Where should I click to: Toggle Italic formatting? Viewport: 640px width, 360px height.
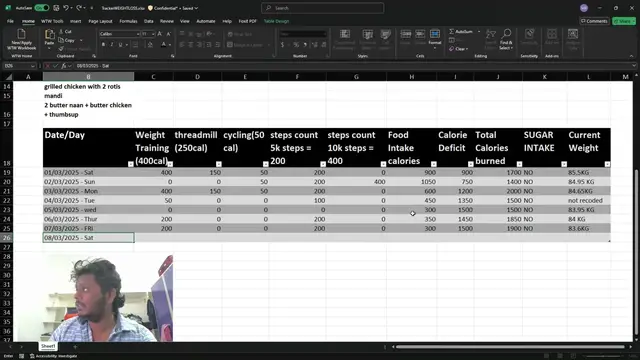tap(111, 44)
